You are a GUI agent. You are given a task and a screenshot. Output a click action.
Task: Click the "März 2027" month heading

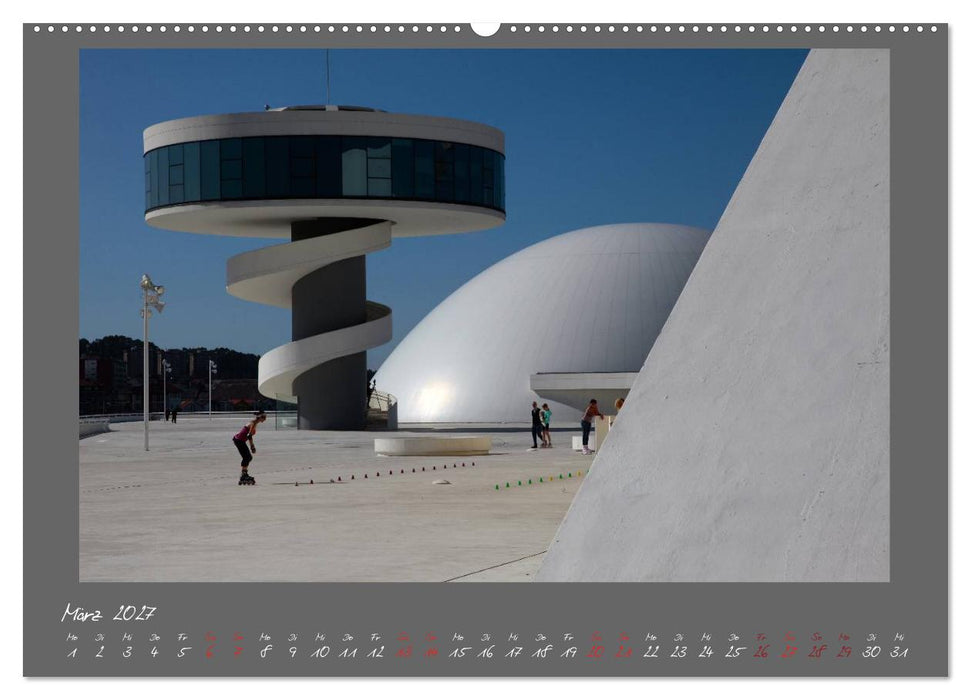(108, 613)
